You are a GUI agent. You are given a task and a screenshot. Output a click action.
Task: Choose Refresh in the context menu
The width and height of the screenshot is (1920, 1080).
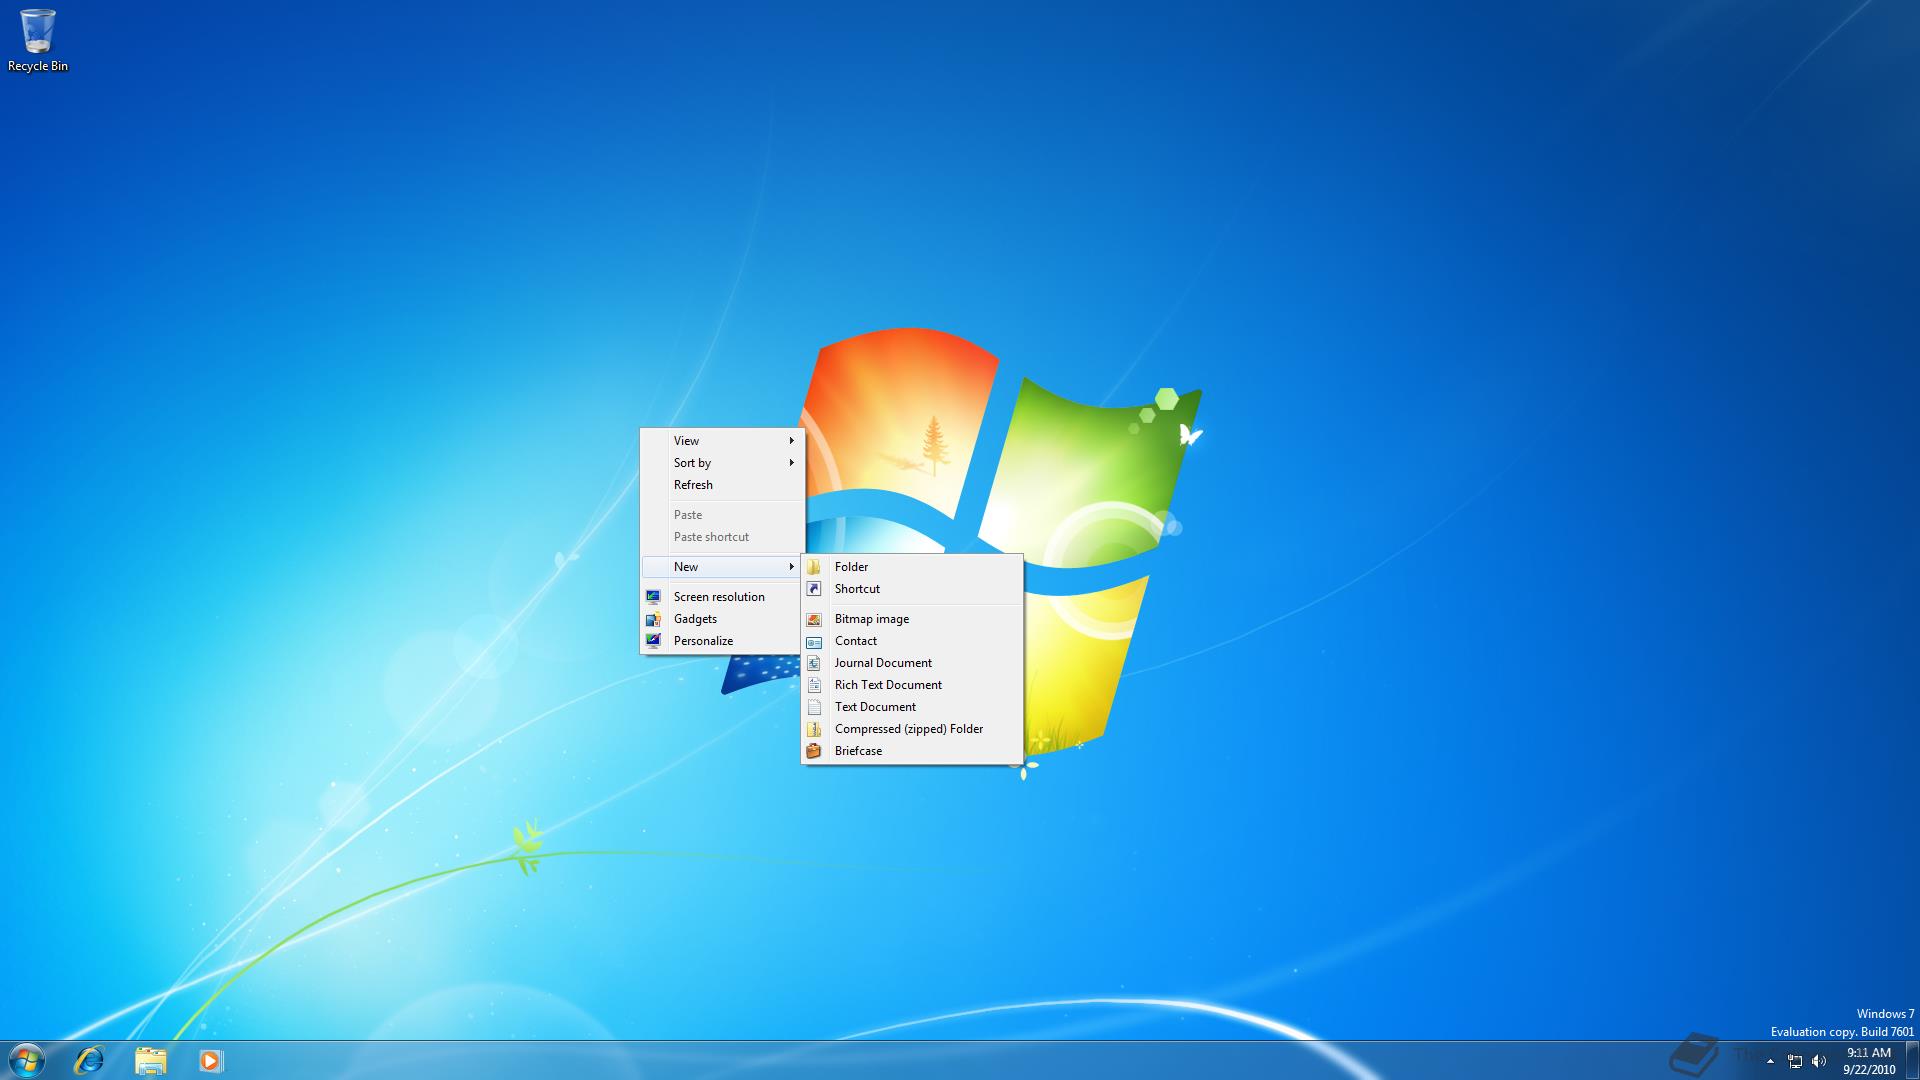pos(722,485)
